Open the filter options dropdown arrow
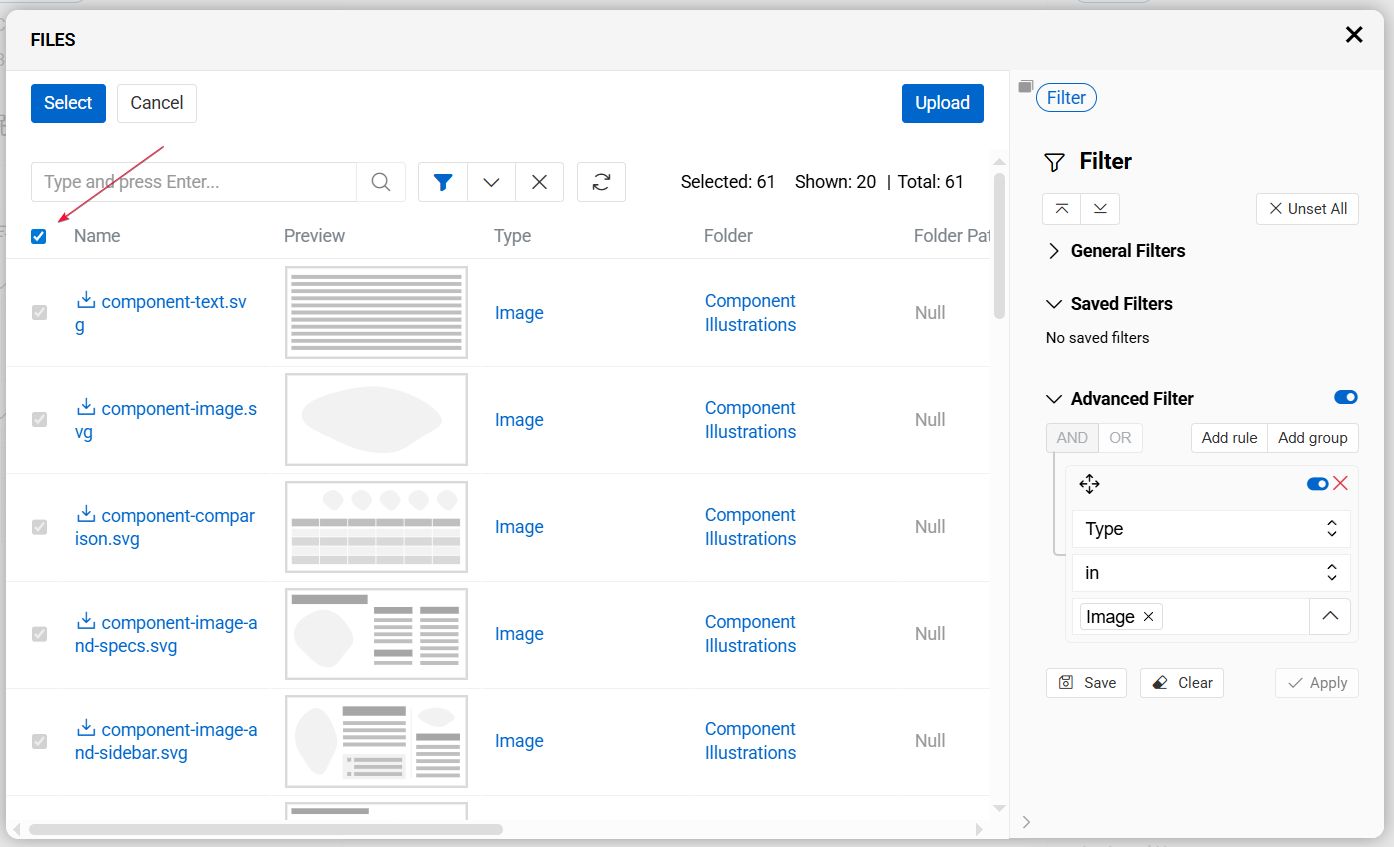 point(491,182)
